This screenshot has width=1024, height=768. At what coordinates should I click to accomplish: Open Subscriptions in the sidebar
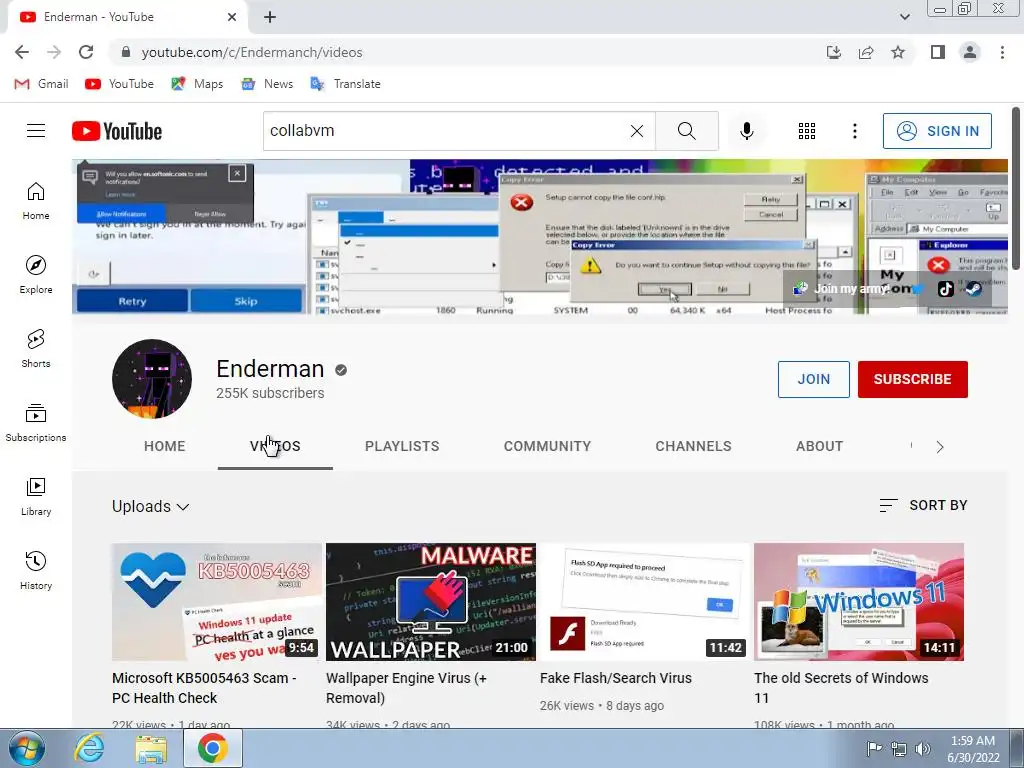point(36,423)
